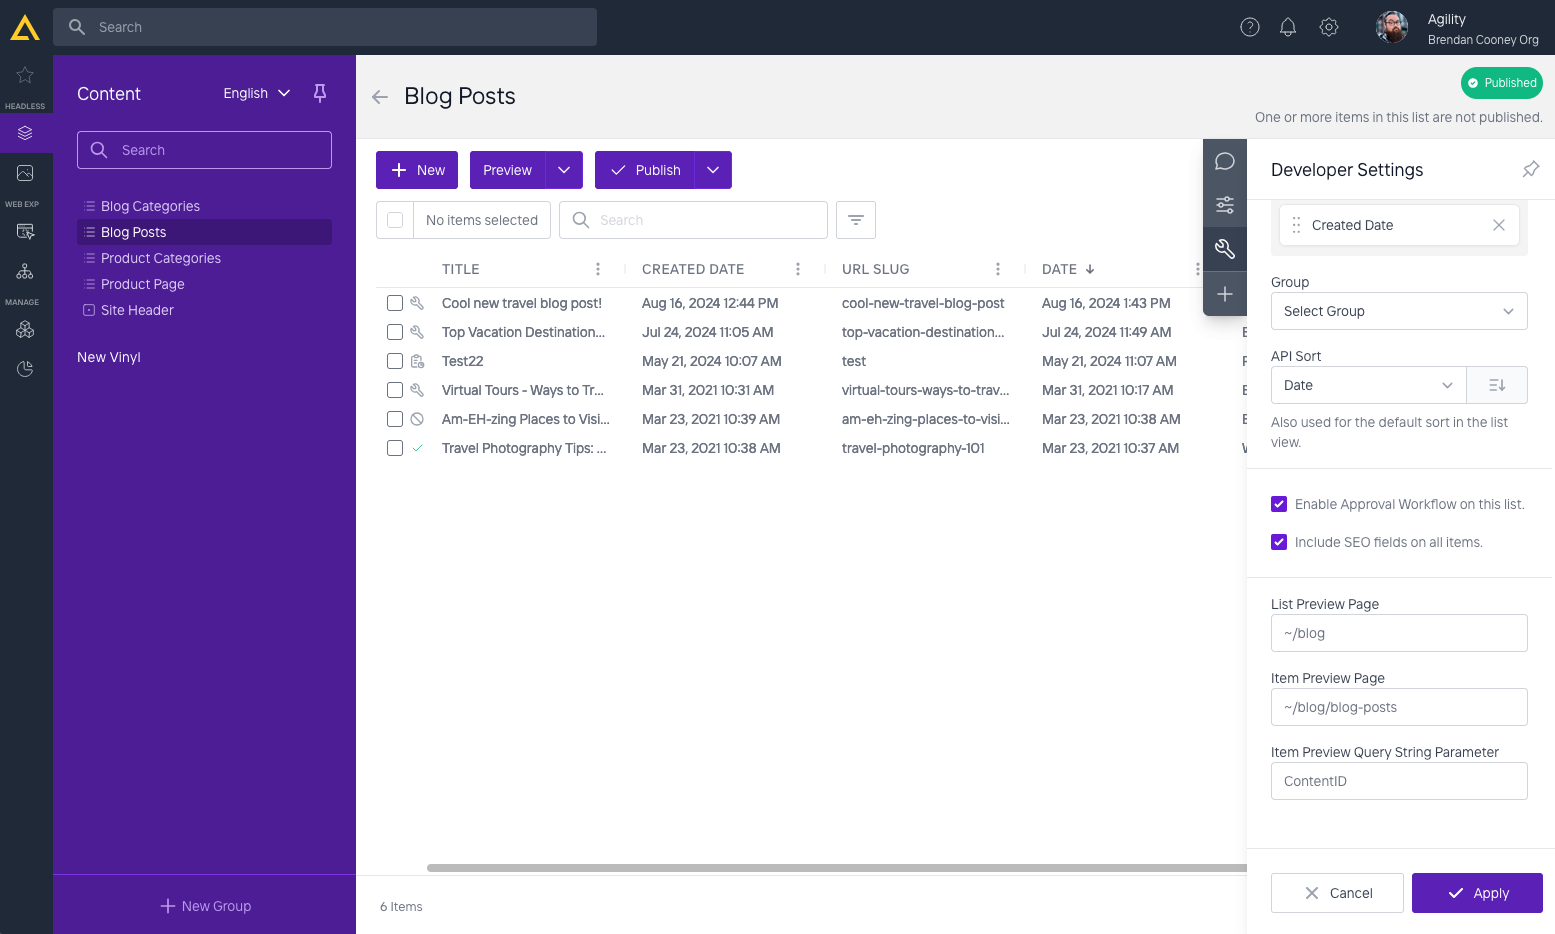Select the New Vinyl group
This screenshot has height=934, width=1555.
tap(109, 357)
